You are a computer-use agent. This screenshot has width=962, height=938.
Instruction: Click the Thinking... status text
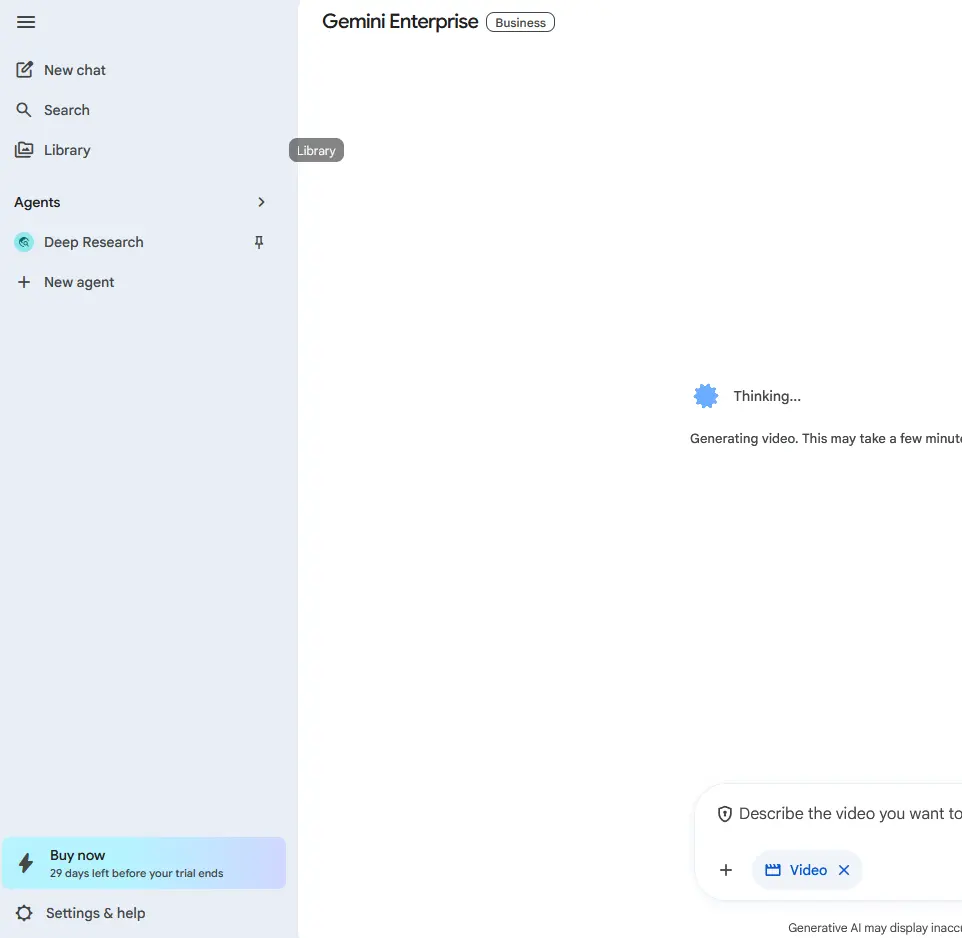coord(767,396)
